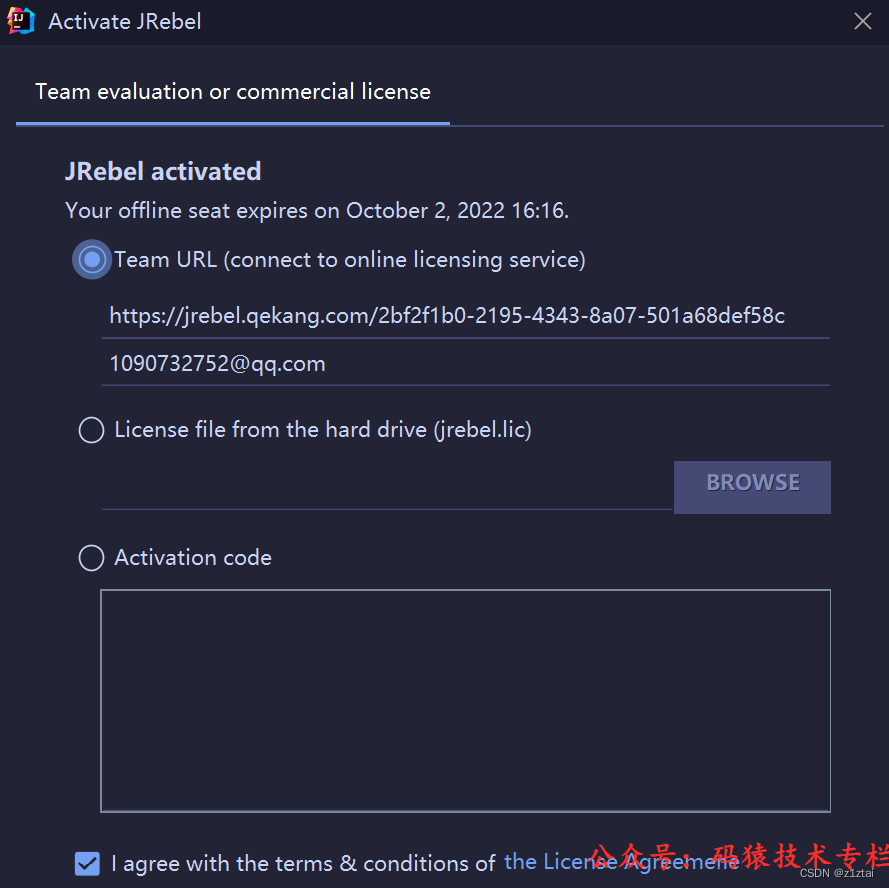This screenshot has height=888, width=889.
Task: Click the checkmark icon in the agree checkbox
Action: pyautogui.click(x=87, y=863)
